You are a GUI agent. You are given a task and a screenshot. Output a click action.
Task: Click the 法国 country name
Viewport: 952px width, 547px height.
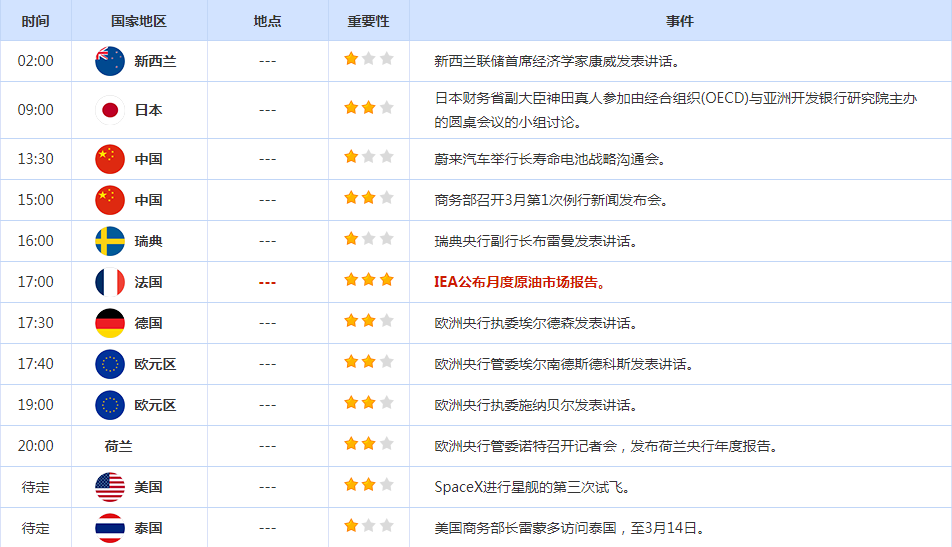pos(148,282)
